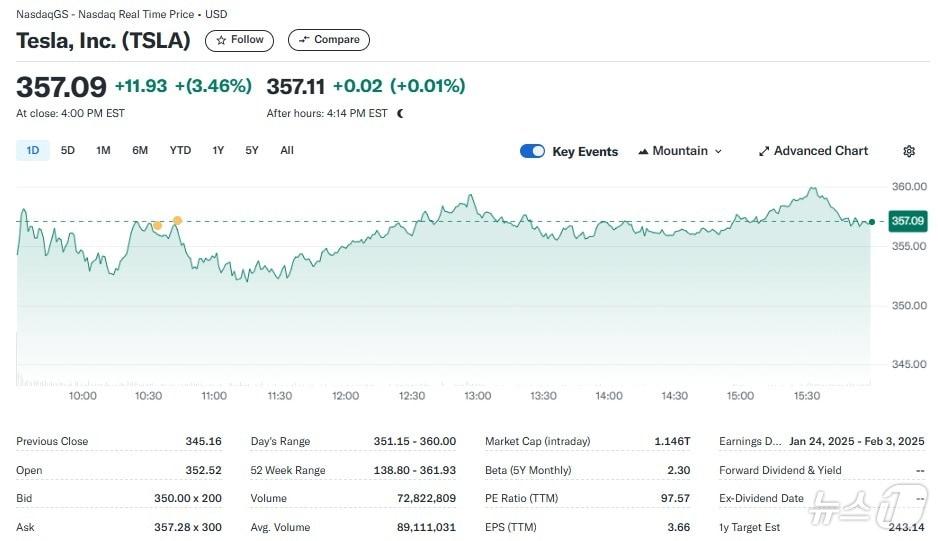The width and height of the screenshot is (938, 541).
Task: Select the 1M range tab
Action: [103, 150]
